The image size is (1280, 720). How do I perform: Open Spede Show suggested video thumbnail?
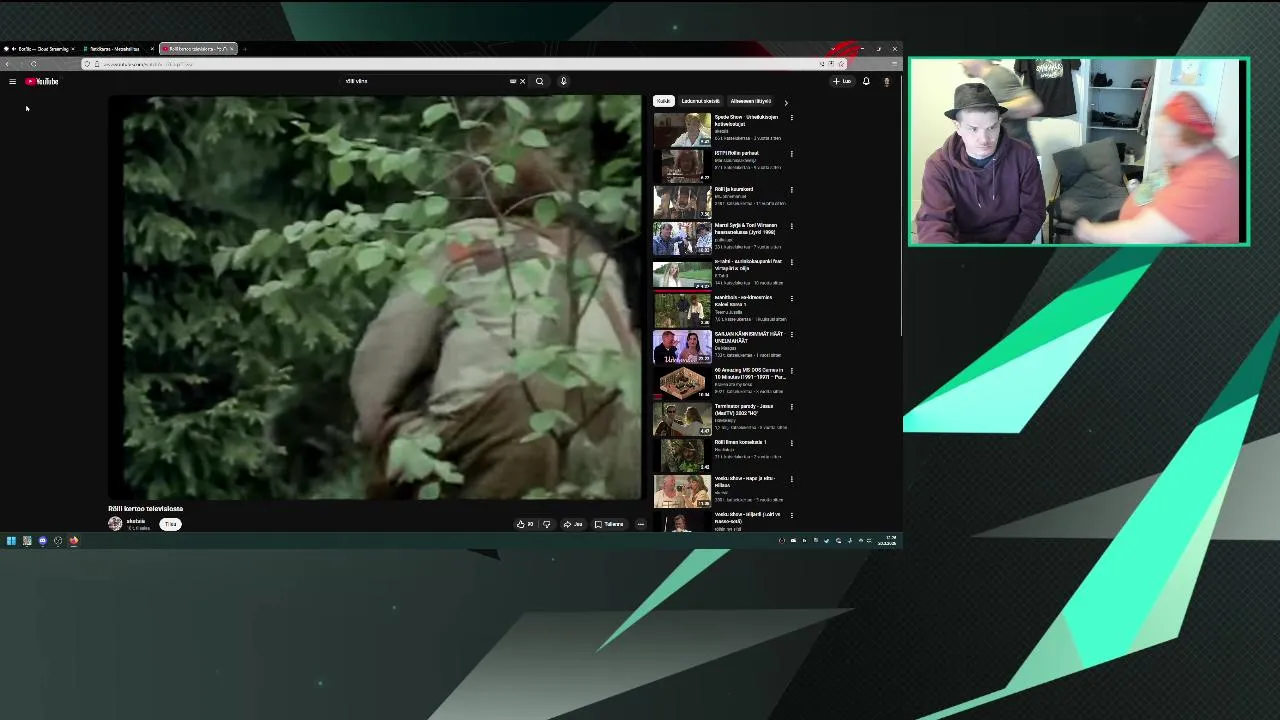click(x=682, y=129)
